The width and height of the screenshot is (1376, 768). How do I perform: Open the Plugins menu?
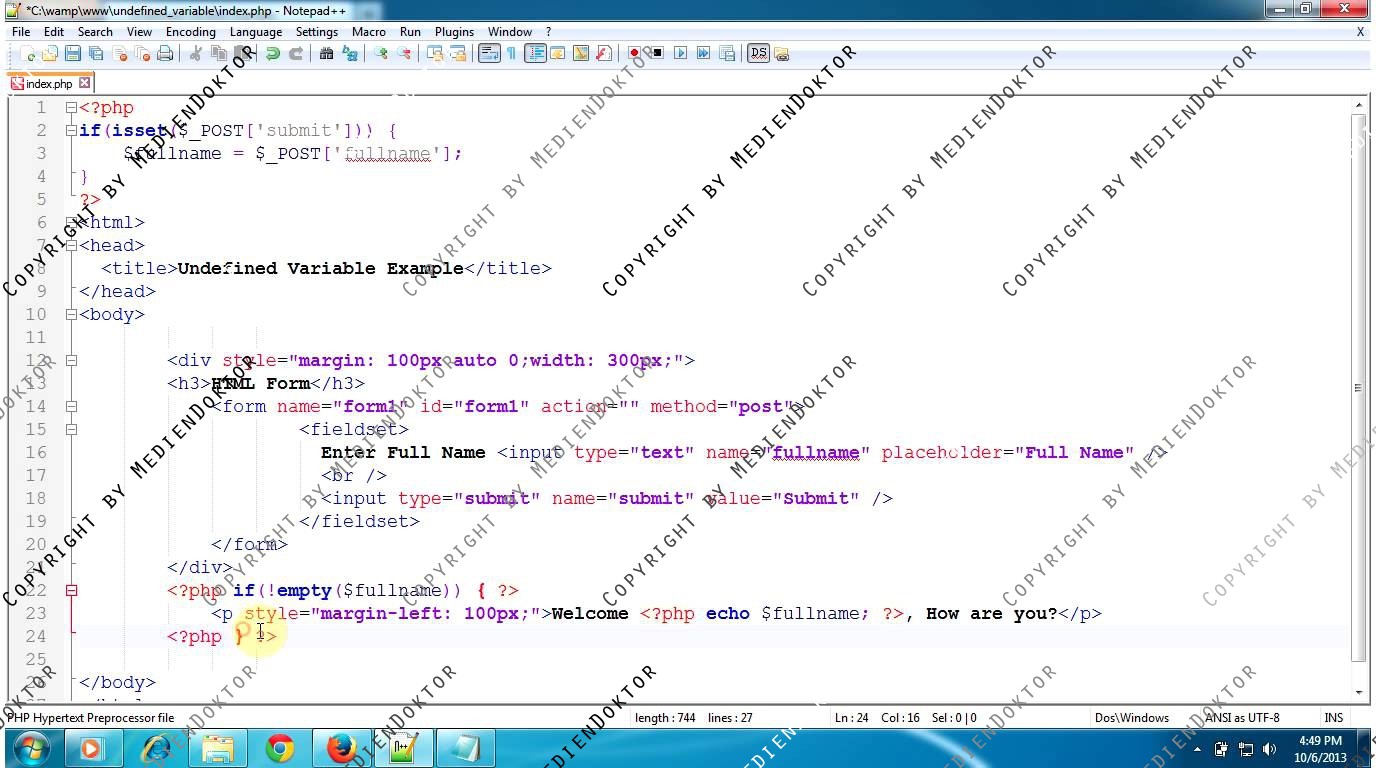pyautogui.click(x=454, y=31)
